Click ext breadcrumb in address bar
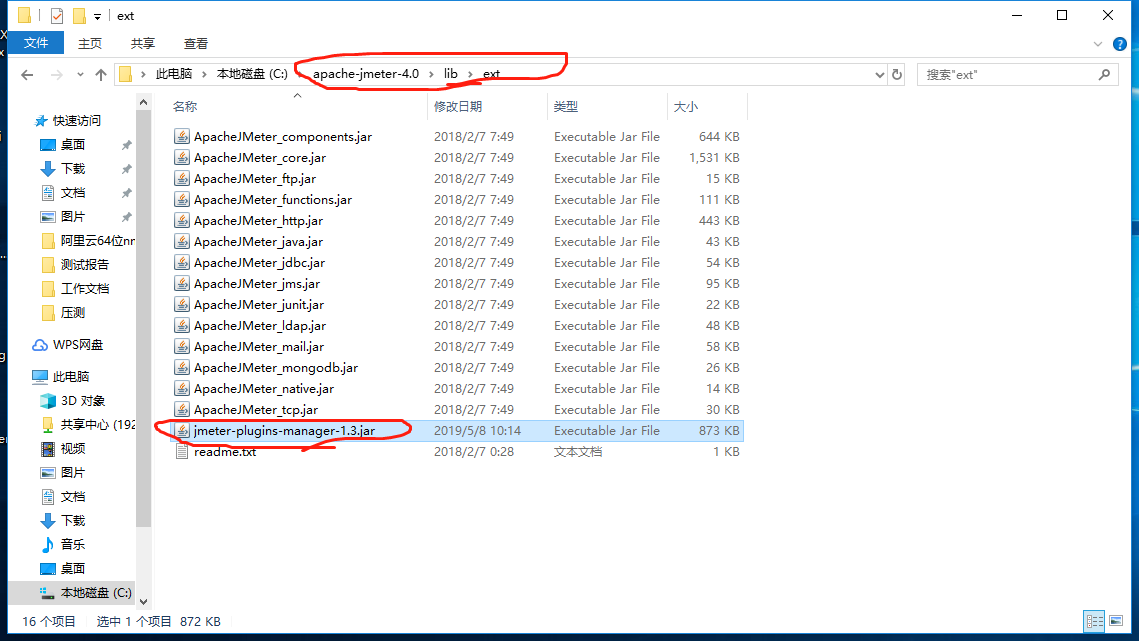Viewport: 1139px width, 641px height. (491, 73)
